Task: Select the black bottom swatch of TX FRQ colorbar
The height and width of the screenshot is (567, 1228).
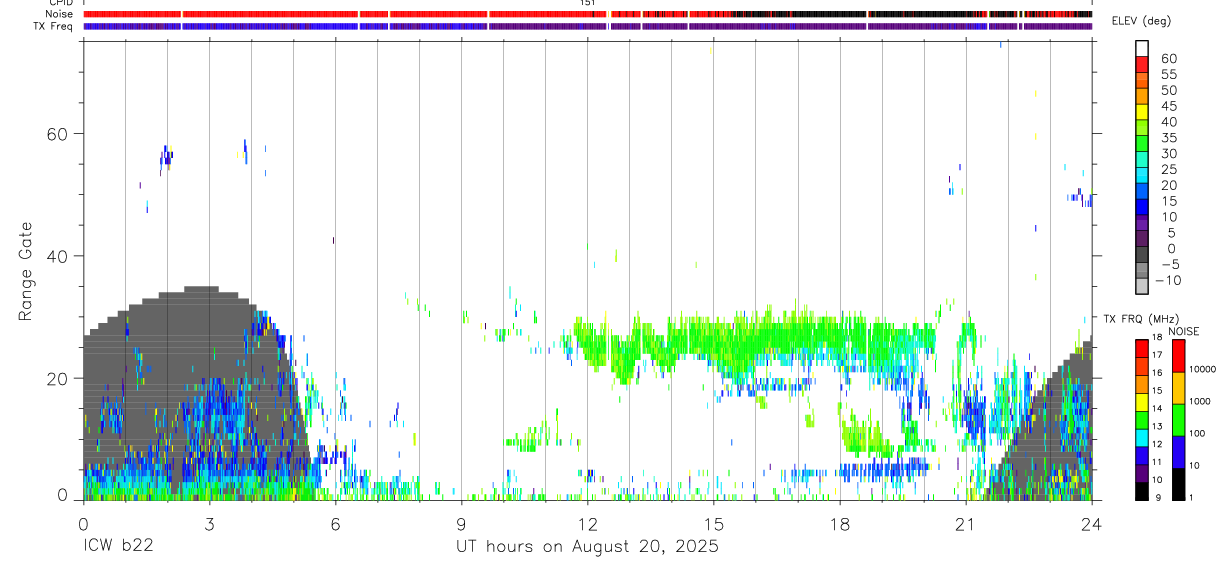Action: pyautogui.click(x=1141, y=491)
